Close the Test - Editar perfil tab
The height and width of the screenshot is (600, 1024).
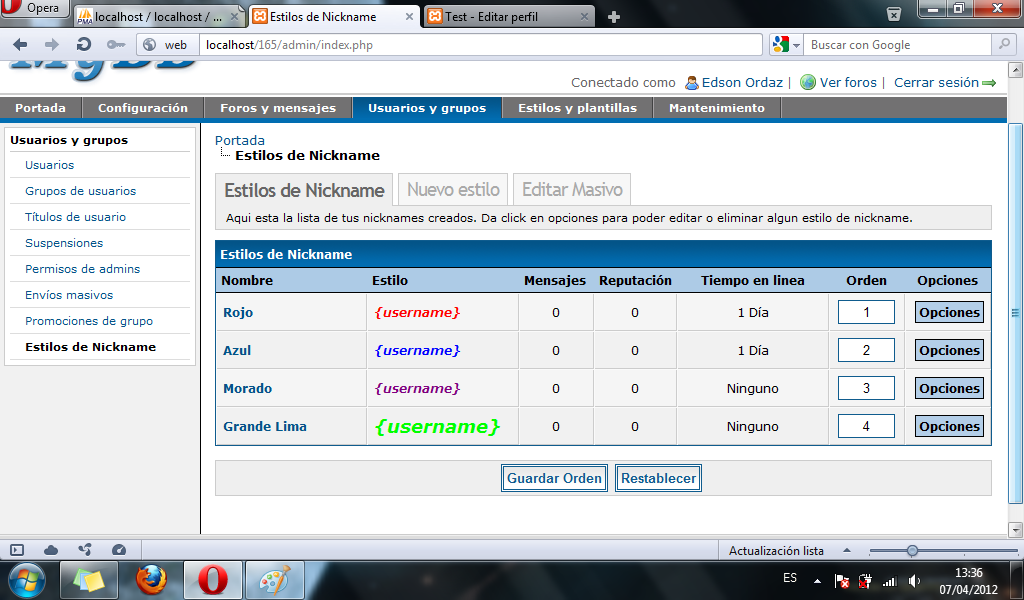point(584,16)
